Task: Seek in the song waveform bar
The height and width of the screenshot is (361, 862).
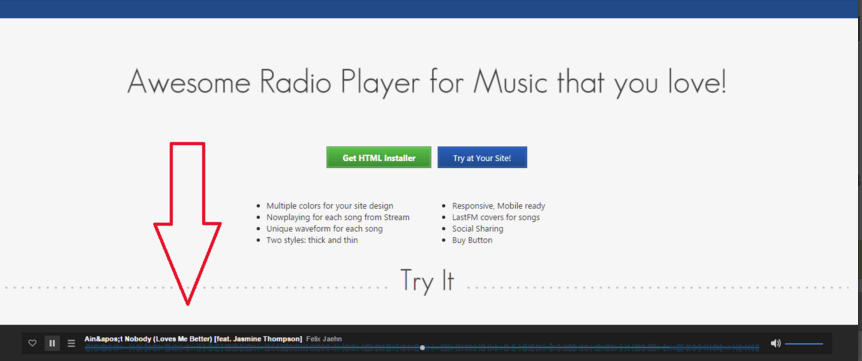Action: [422, 347]
